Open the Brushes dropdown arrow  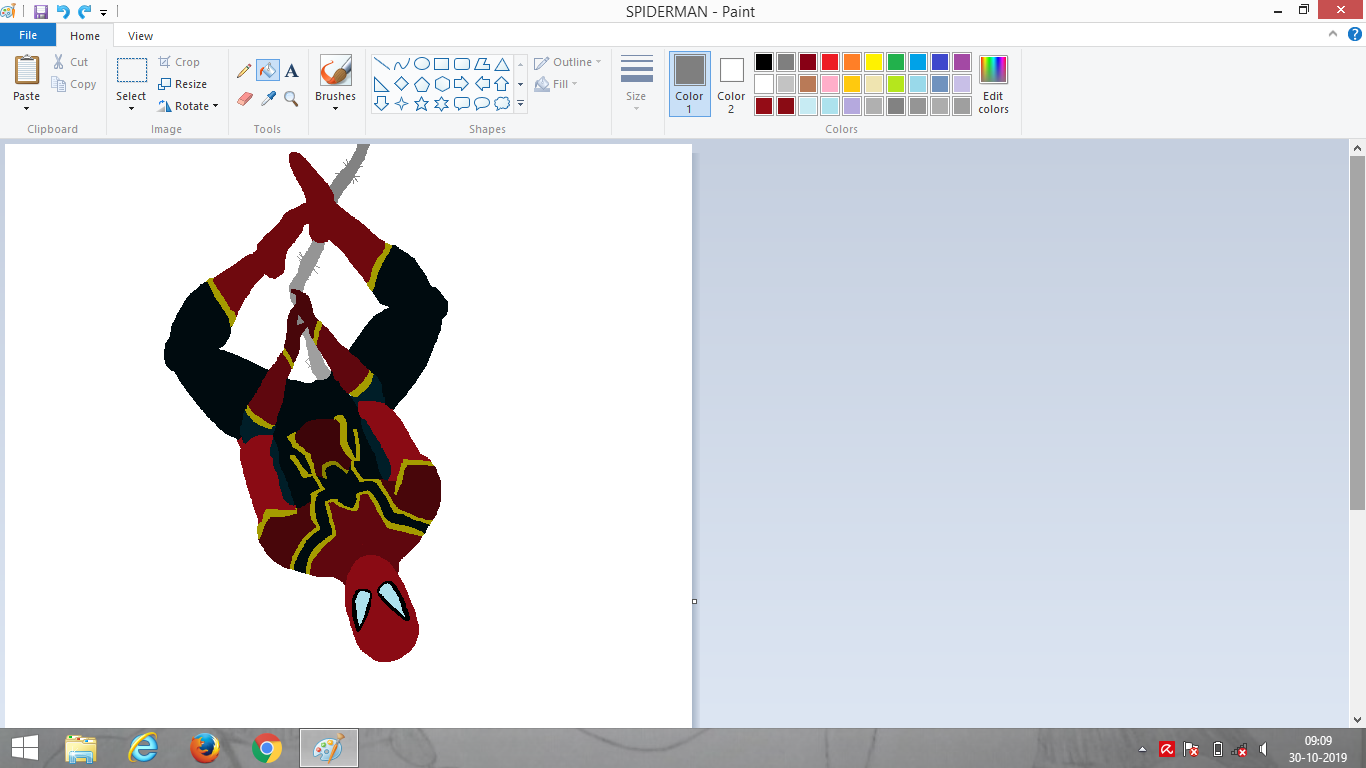335,108
